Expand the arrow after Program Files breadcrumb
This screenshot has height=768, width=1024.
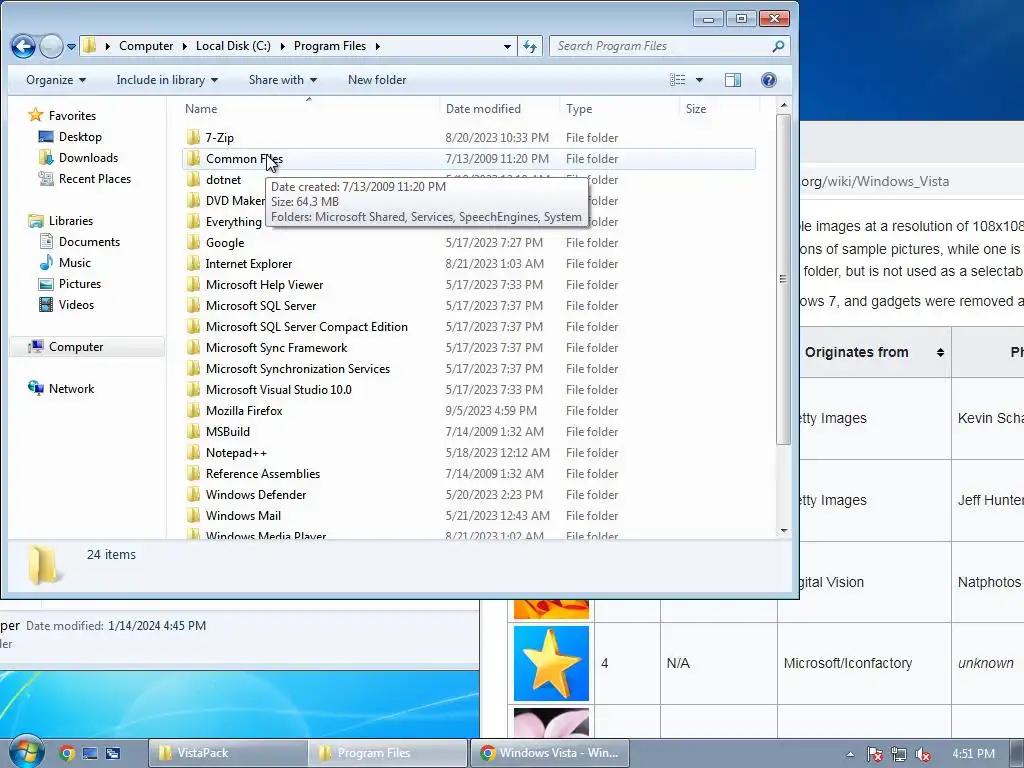point(377,46)
